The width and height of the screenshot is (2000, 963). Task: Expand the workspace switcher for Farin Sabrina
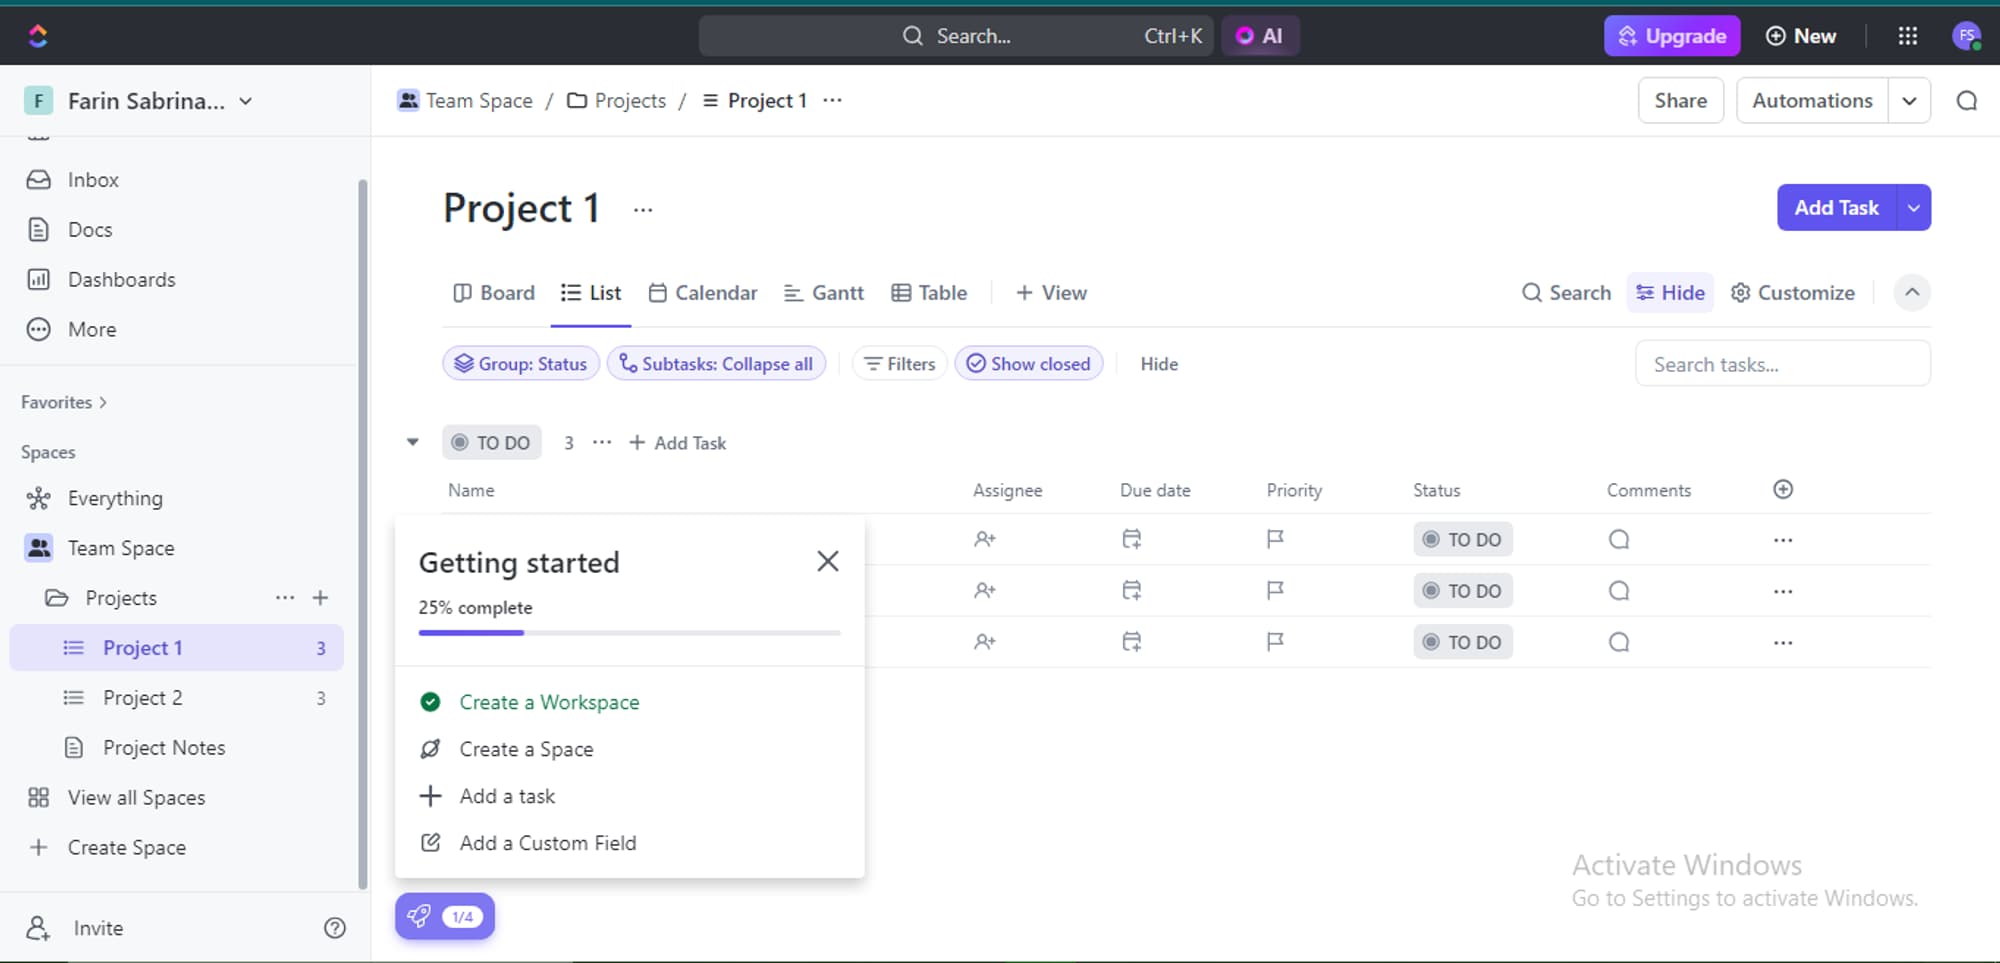tap(246, 100)
